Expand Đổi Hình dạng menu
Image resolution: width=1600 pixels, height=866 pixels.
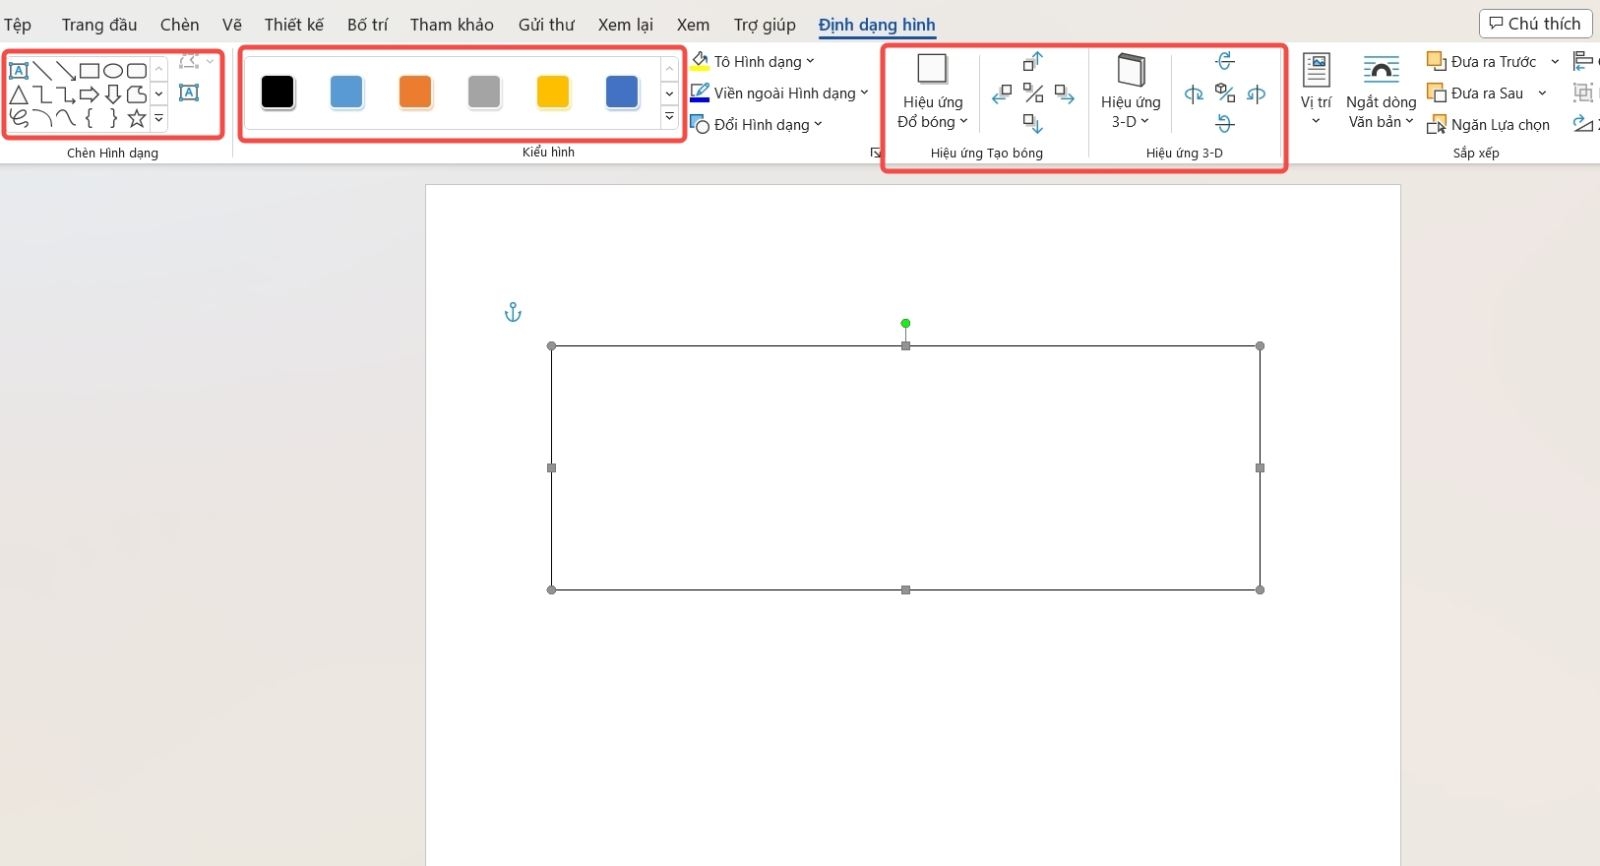818,125
